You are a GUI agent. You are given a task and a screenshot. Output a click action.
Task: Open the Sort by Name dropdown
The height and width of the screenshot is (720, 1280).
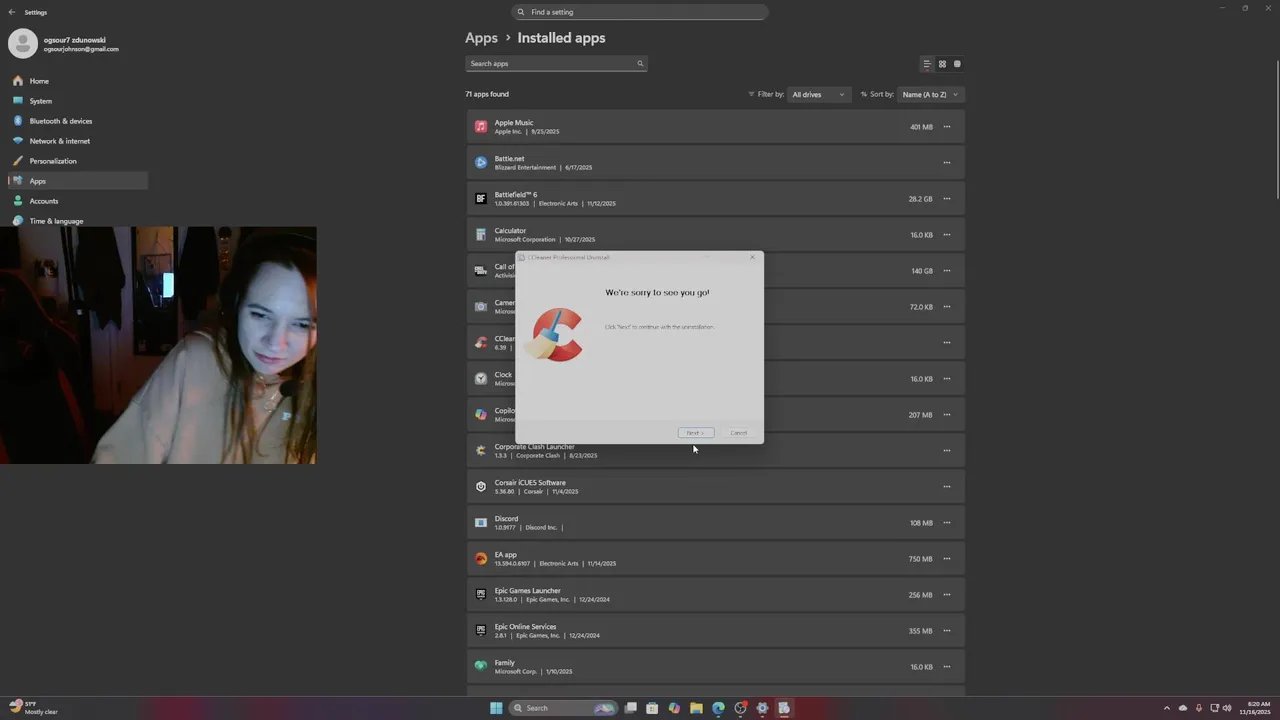[x=930, y=94]
